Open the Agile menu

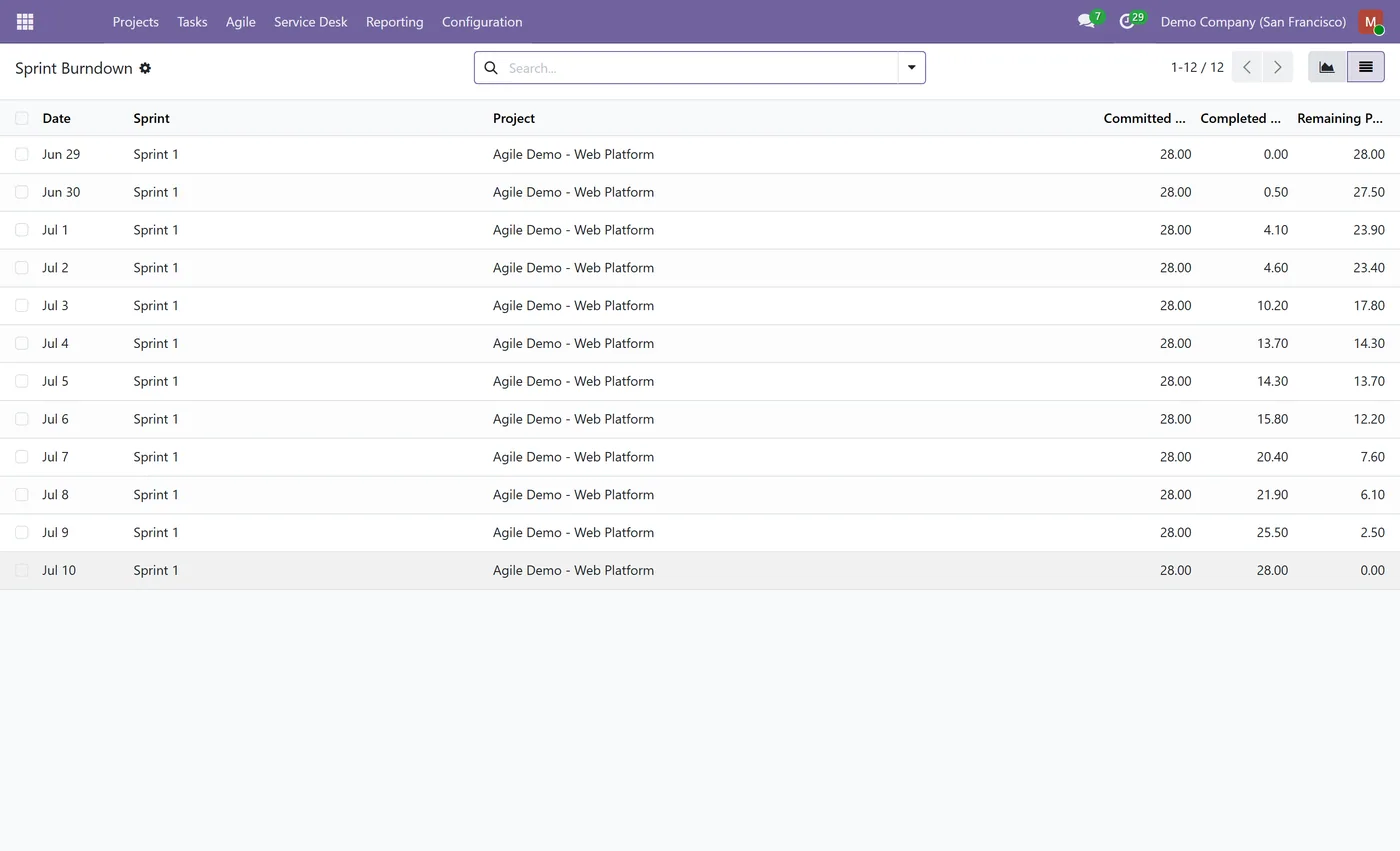(240, 21)
